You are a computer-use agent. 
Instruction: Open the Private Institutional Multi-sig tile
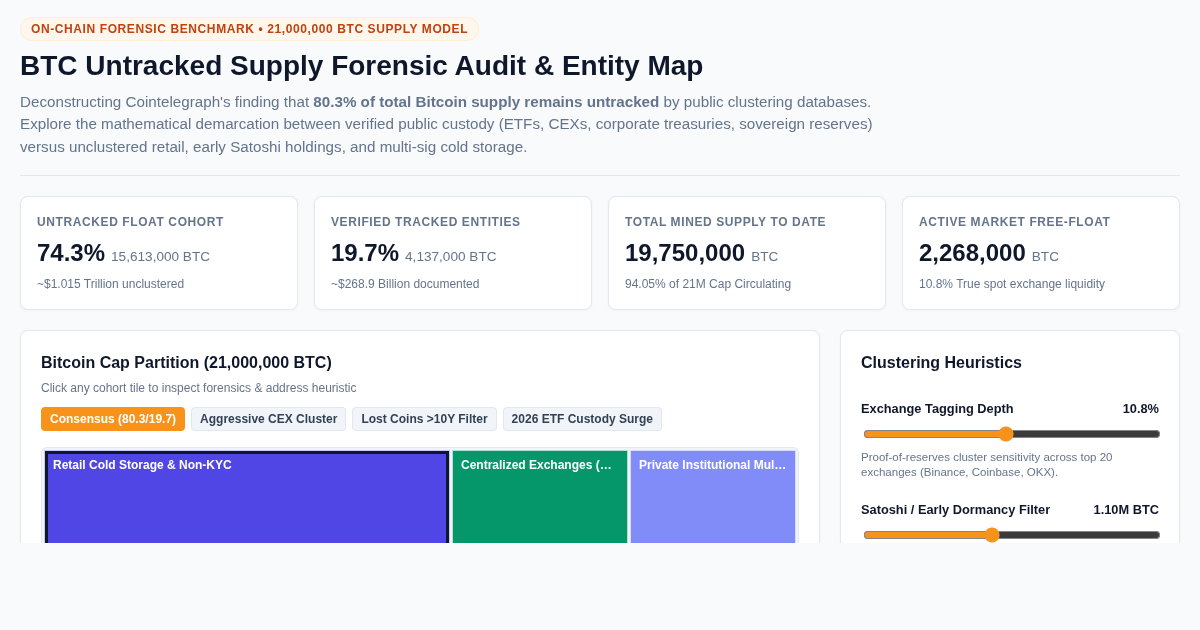[713, 497]
